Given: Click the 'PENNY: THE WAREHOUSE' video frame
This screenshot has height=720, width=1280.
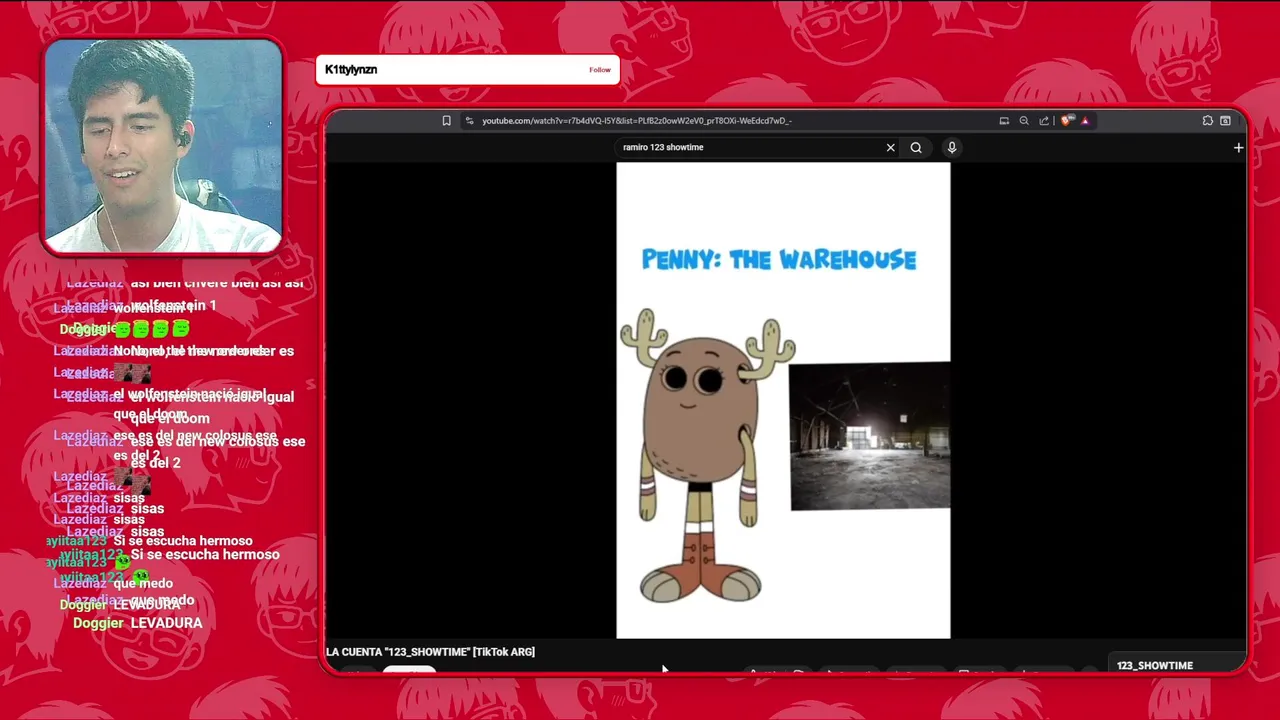Looking at the screenshot, I should click(783, 400).
